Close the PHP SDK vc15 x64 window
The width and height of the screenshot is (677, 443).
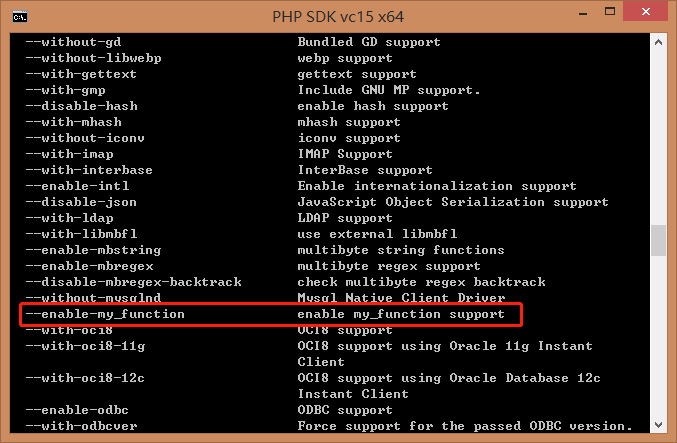coord(645,12)
